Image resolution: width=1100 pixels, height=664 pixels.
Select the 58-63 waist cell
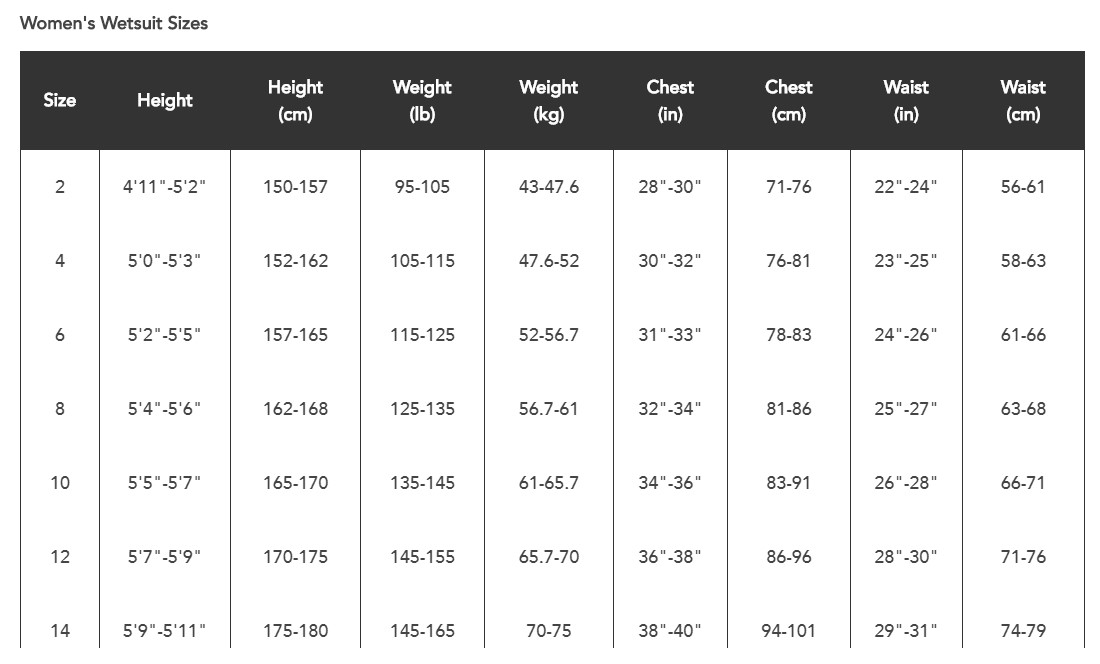tap(1023, 261)
